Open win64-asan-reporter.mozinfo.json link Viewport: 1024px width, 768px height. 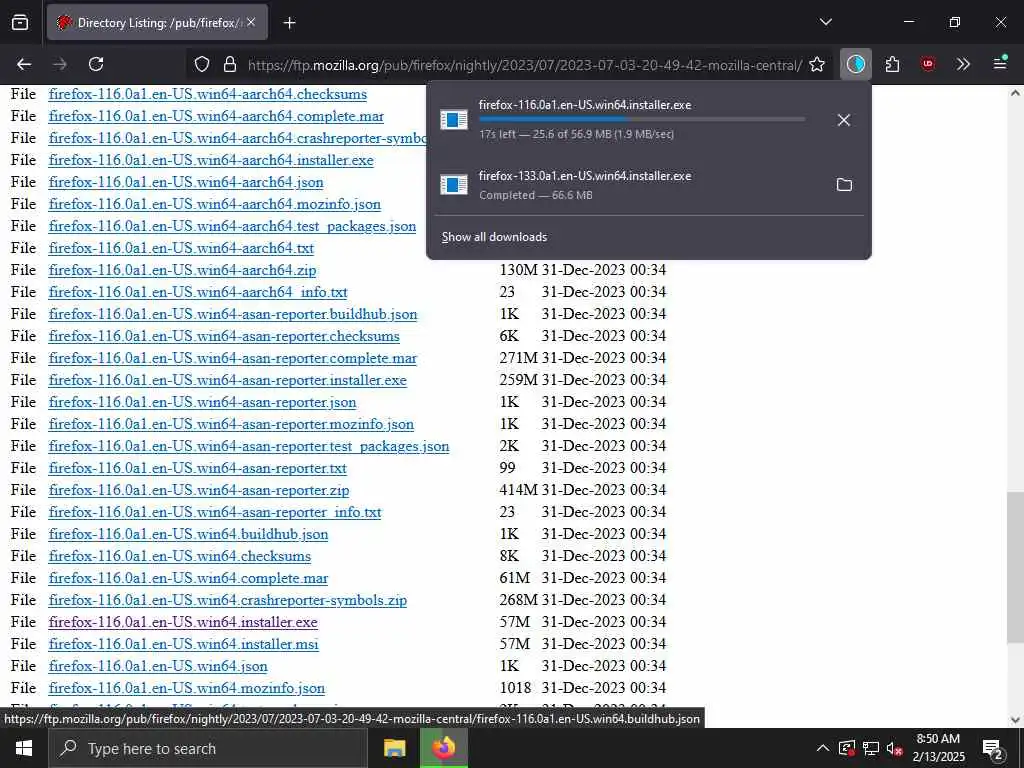231,424
